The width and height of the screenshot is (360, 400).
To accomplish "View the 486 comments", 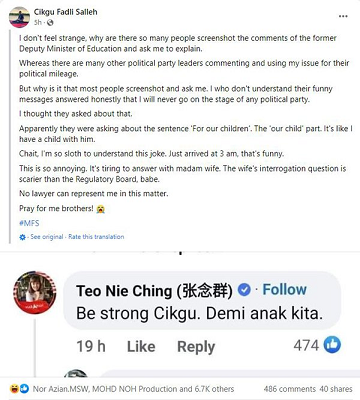I will [x=289, y=389].
